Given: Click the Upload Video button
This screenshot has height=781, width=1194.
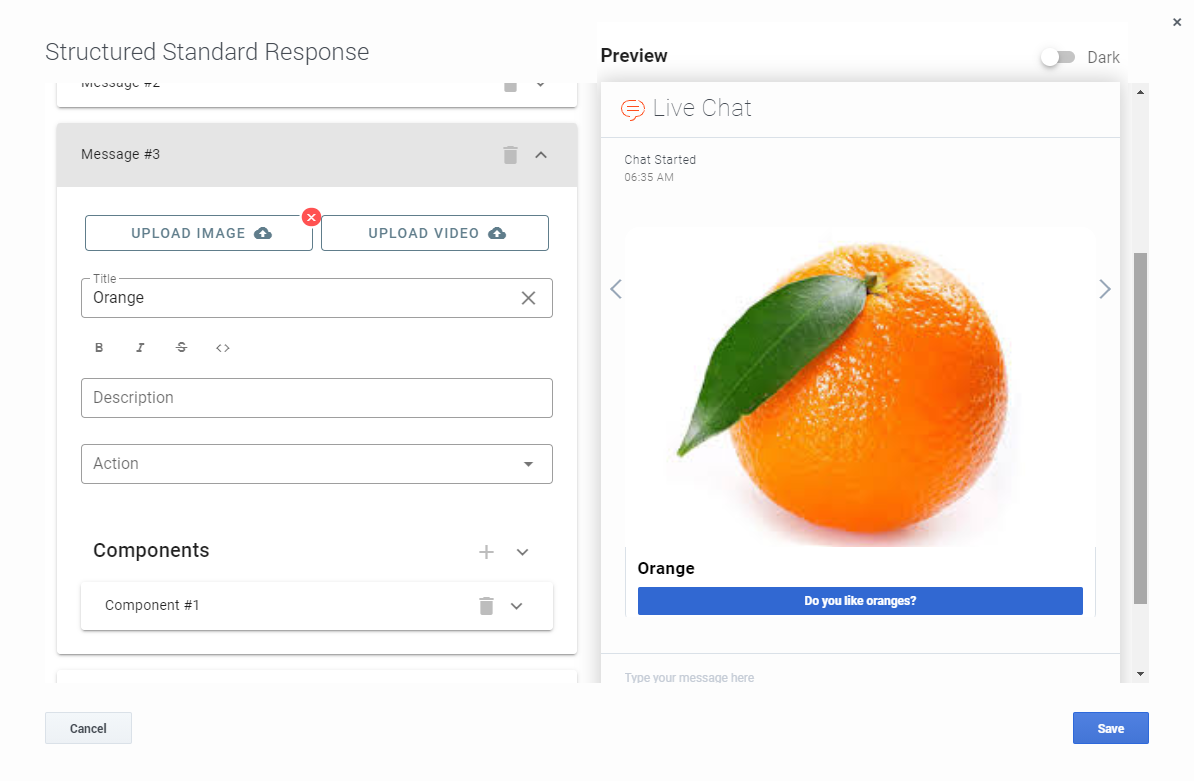Looking at the screenshot, I should pos(434,233).
